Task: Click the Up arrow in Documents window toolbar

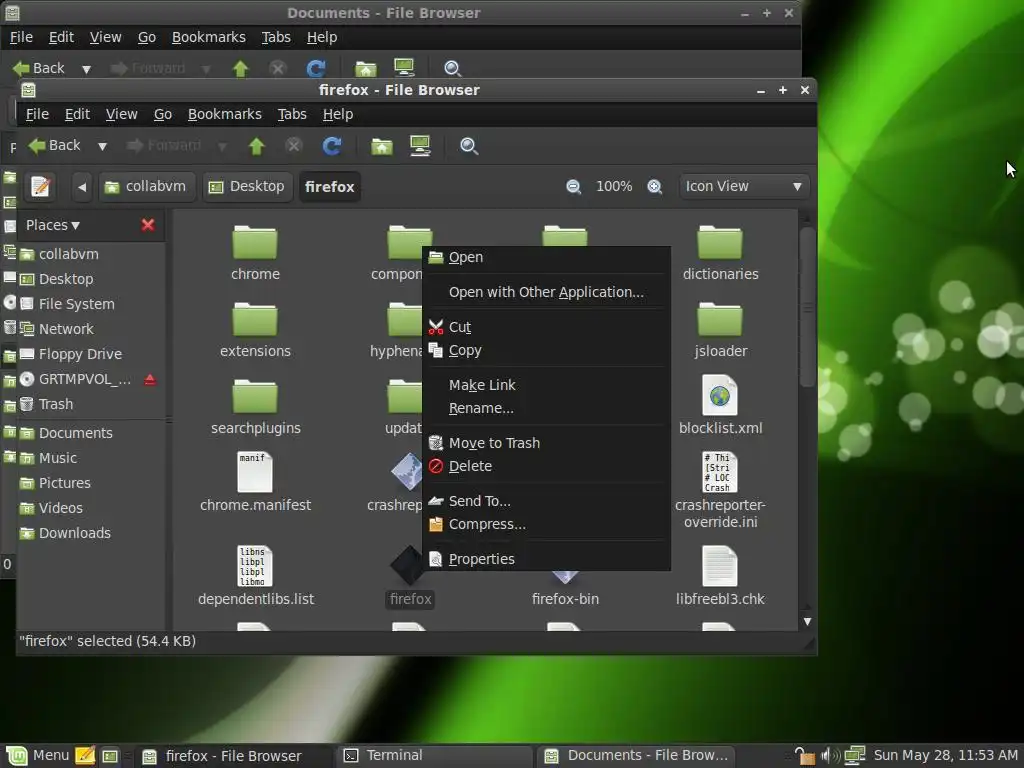Action: [240, 68]
